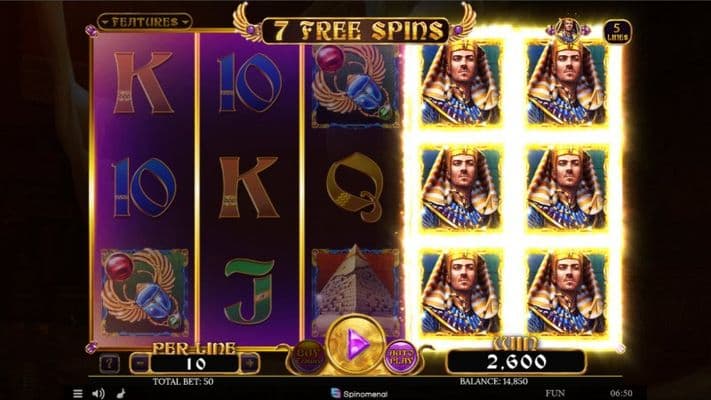This screenshot has height=400, width=711.
Task: Decrease per line bet with minus
Action: click(140, 363)
